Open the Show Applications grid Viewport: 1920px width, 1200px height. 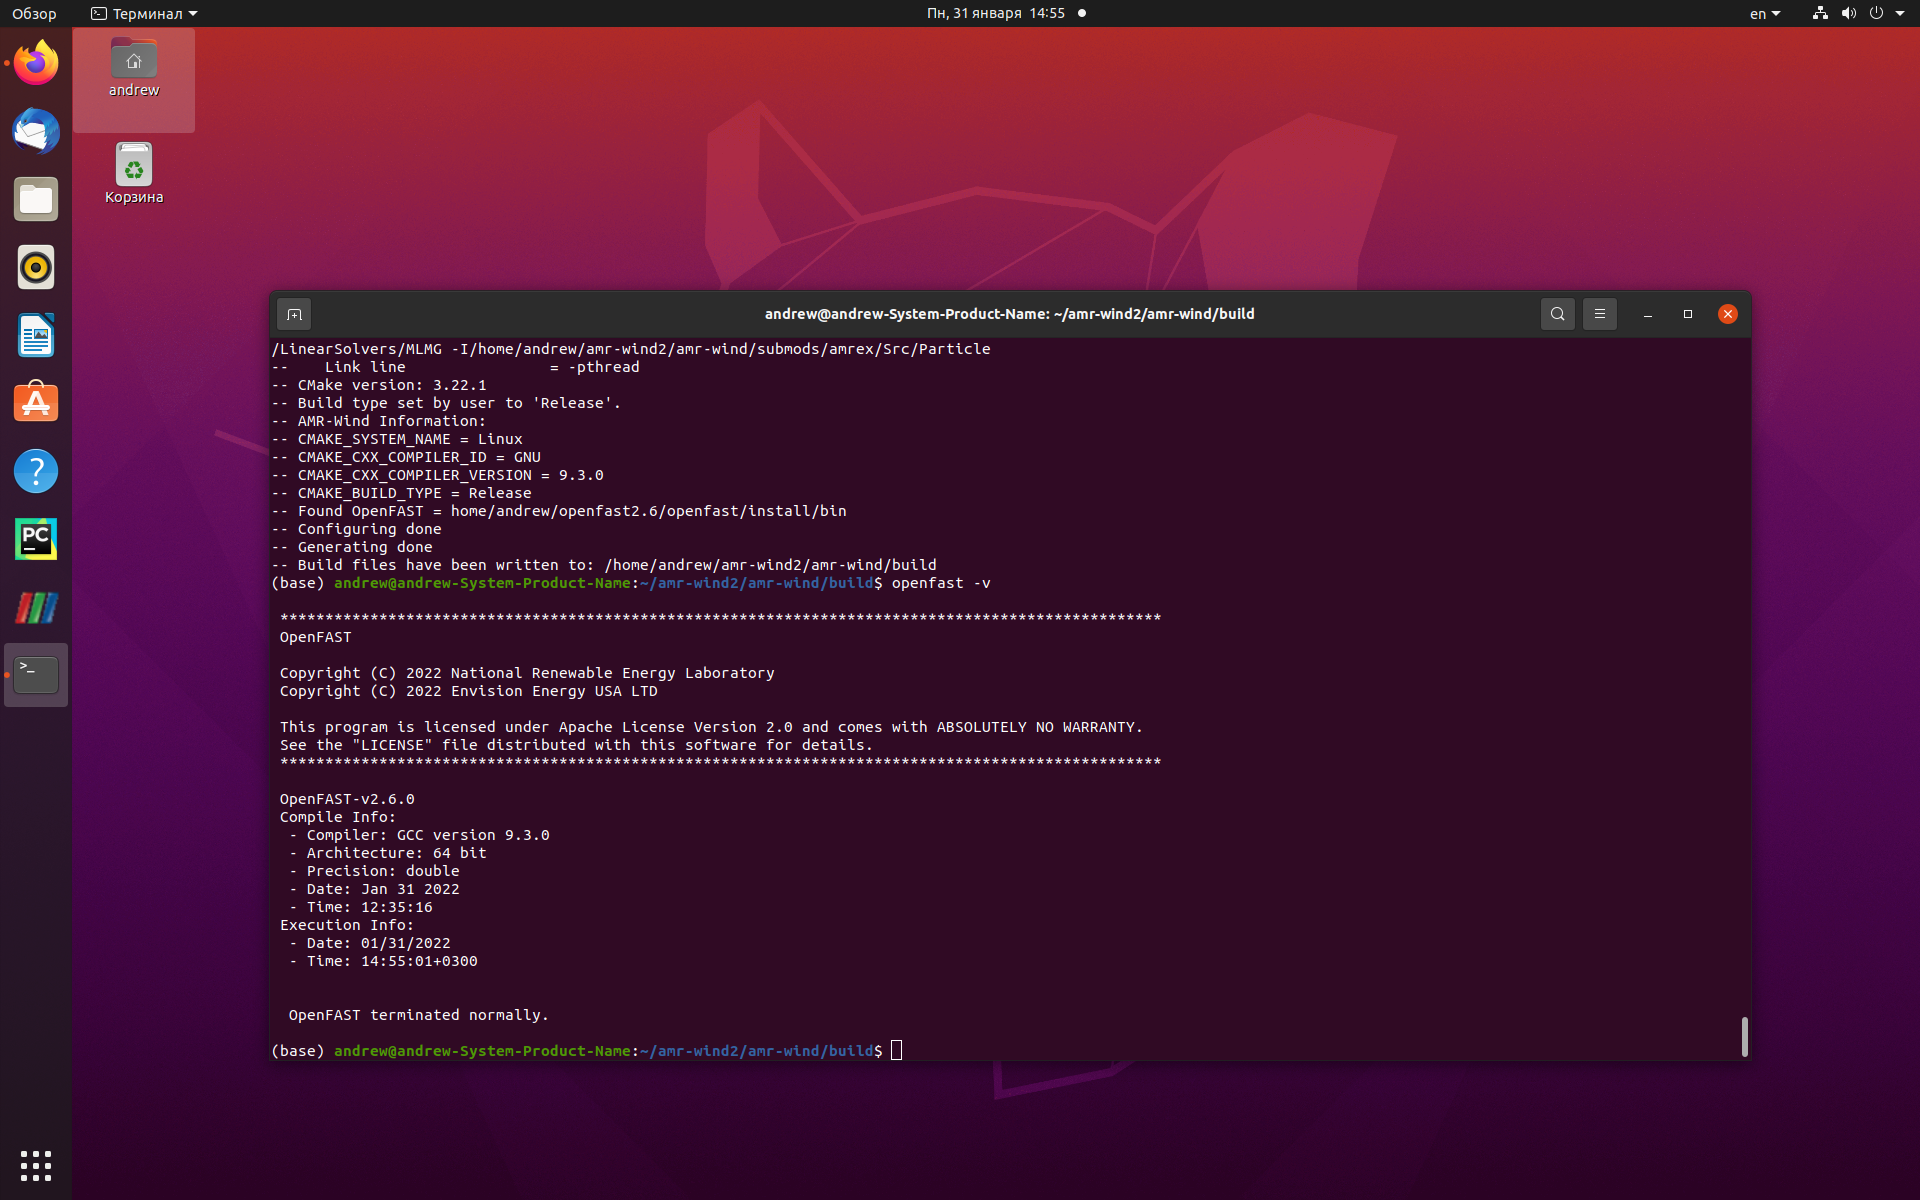point(35,1165)
